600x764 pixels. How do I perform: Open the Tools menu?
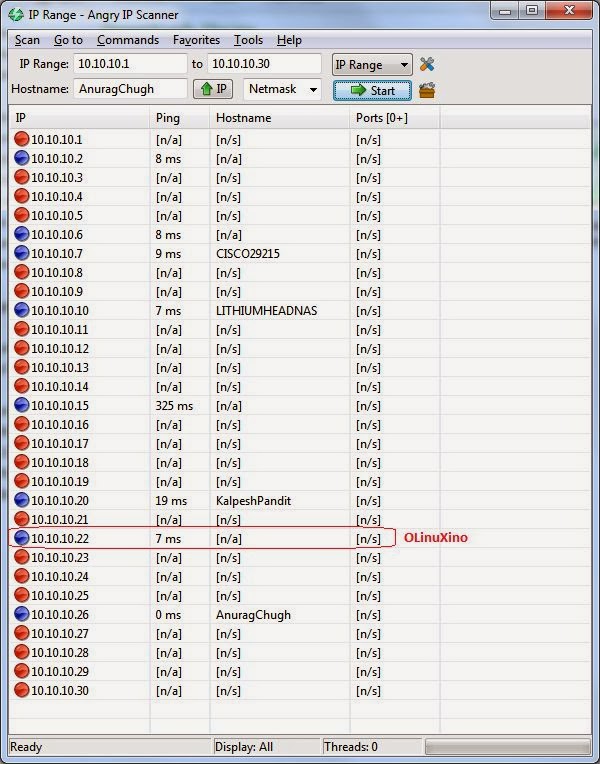pos(248,40)
